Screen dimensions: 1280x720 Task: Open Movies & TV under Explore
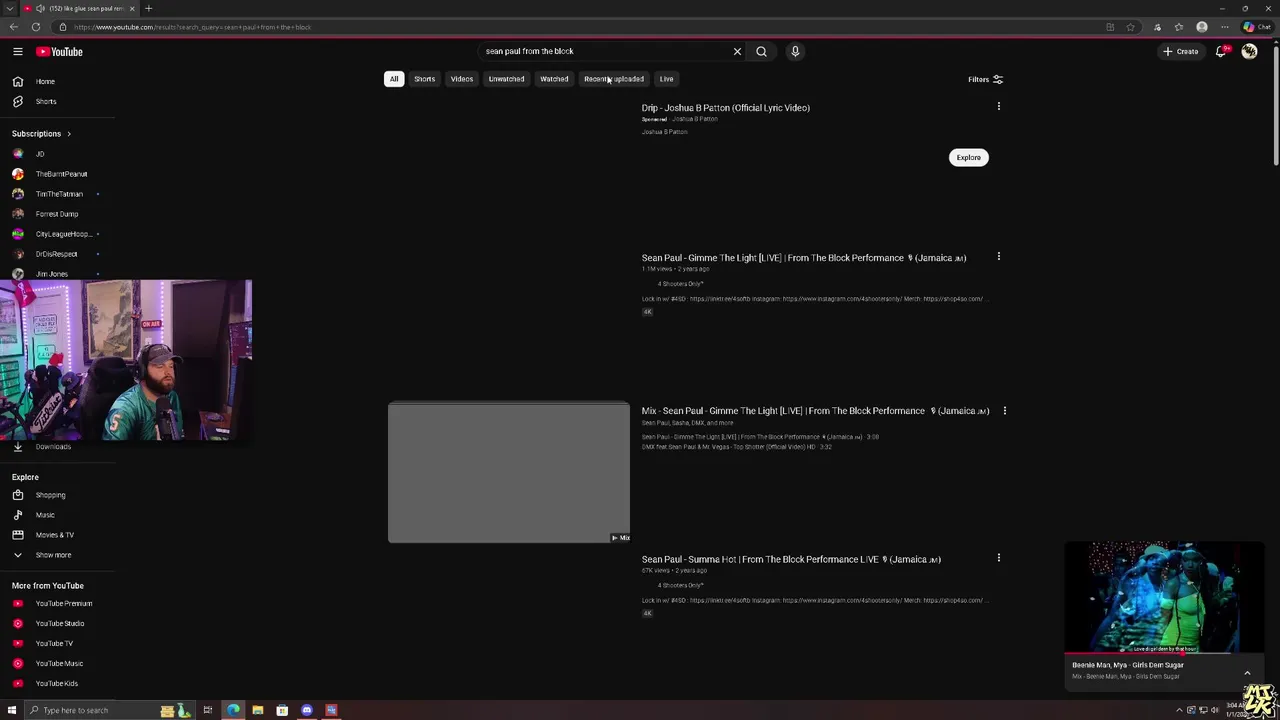tap(56, 535)
